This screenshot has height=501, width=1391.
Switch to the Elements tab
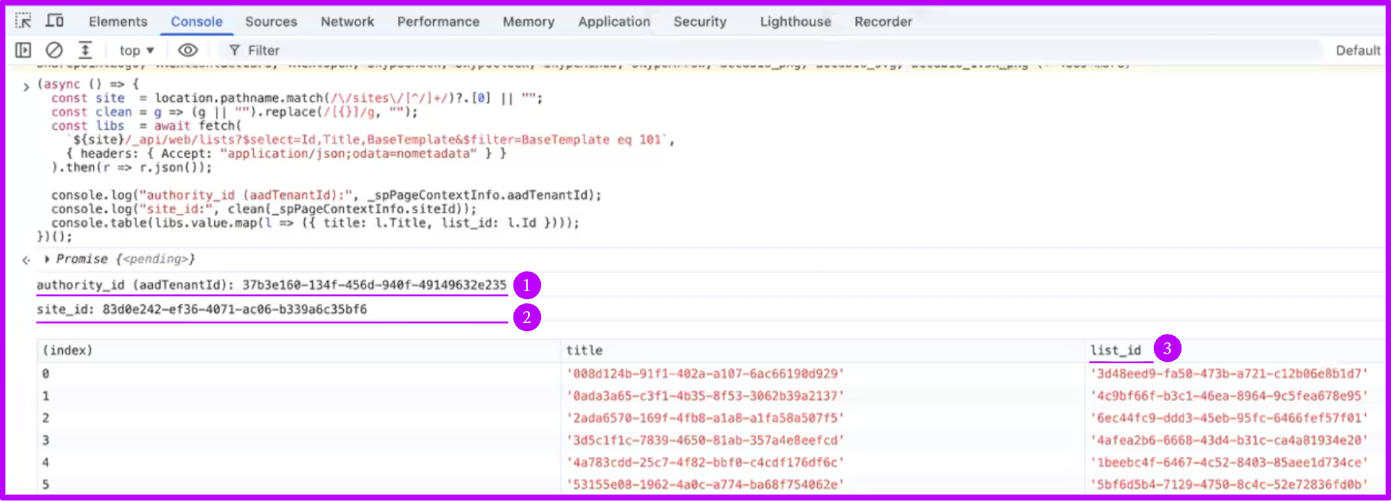pos(118,21)
